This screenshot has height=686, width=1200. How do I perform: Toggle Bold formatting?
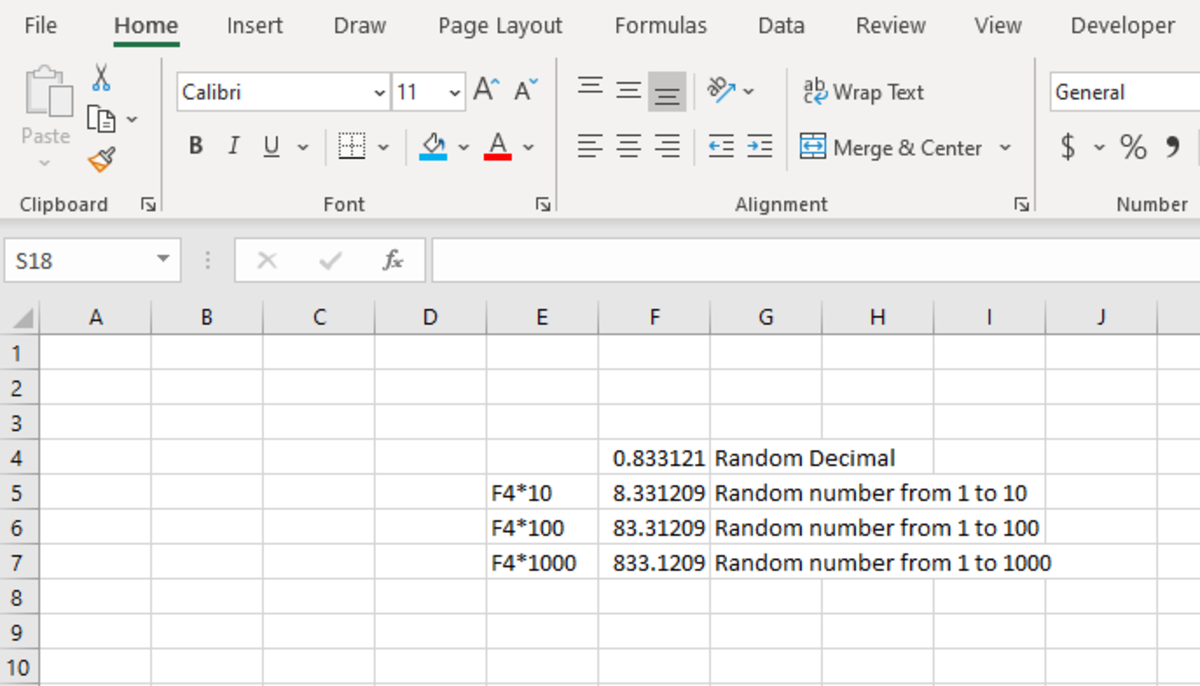pos(196,147)
